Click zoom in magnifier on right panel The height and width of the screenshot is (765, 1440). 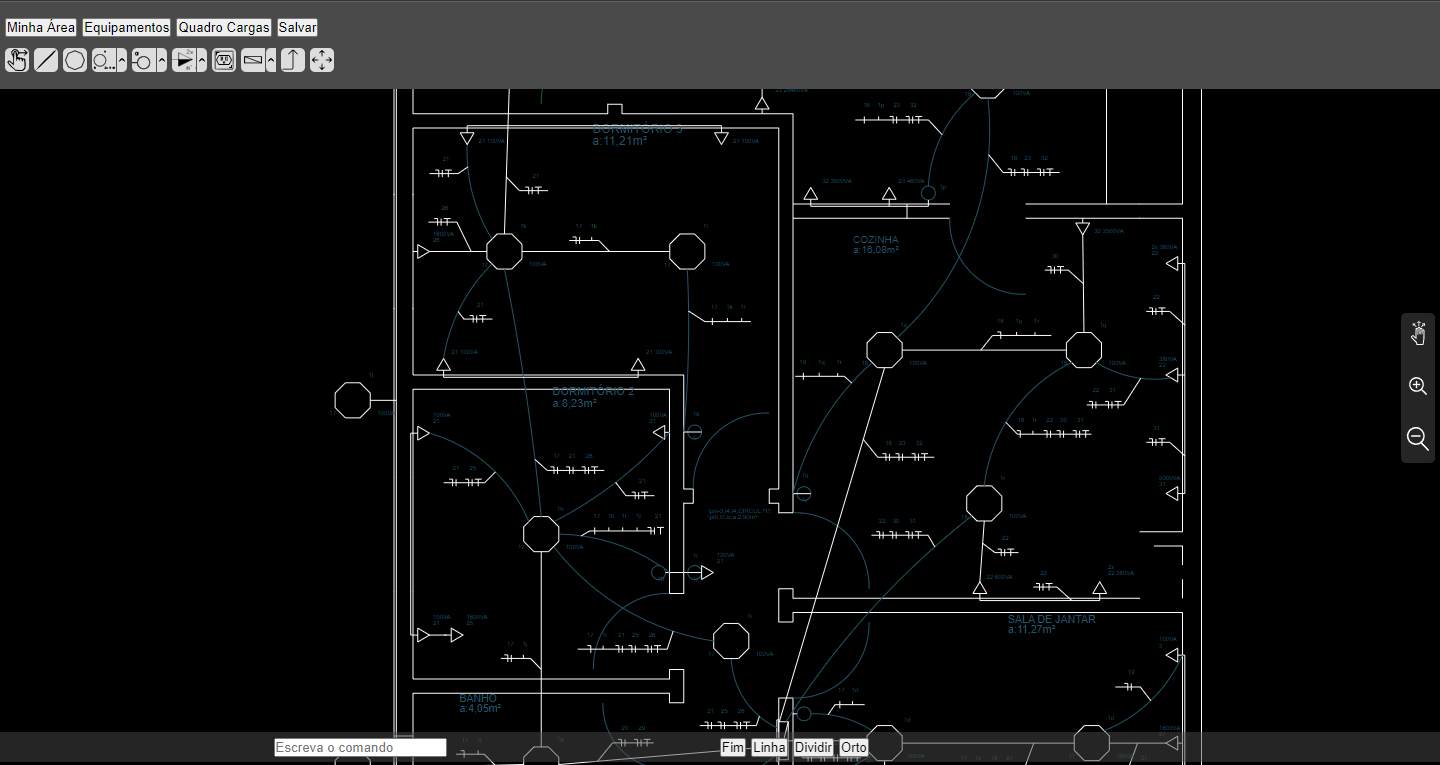[1417, 386]
